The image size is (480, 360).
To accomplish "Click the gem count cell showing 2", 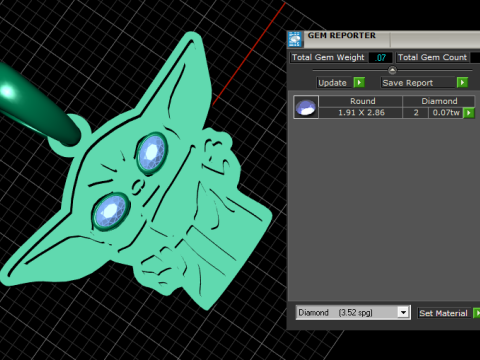I will click(416, 113).
